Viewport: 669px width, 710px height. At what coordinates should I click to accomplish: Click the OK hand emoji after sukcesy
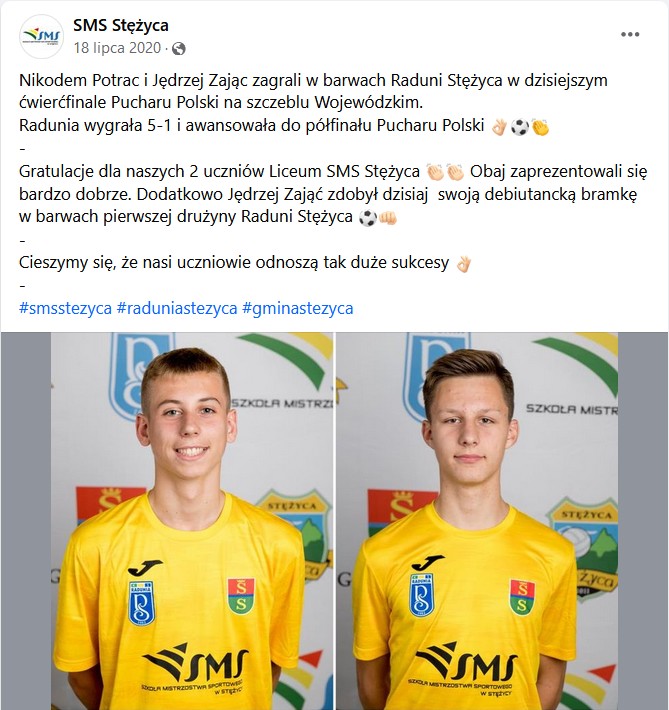click(x=463, y=264)
